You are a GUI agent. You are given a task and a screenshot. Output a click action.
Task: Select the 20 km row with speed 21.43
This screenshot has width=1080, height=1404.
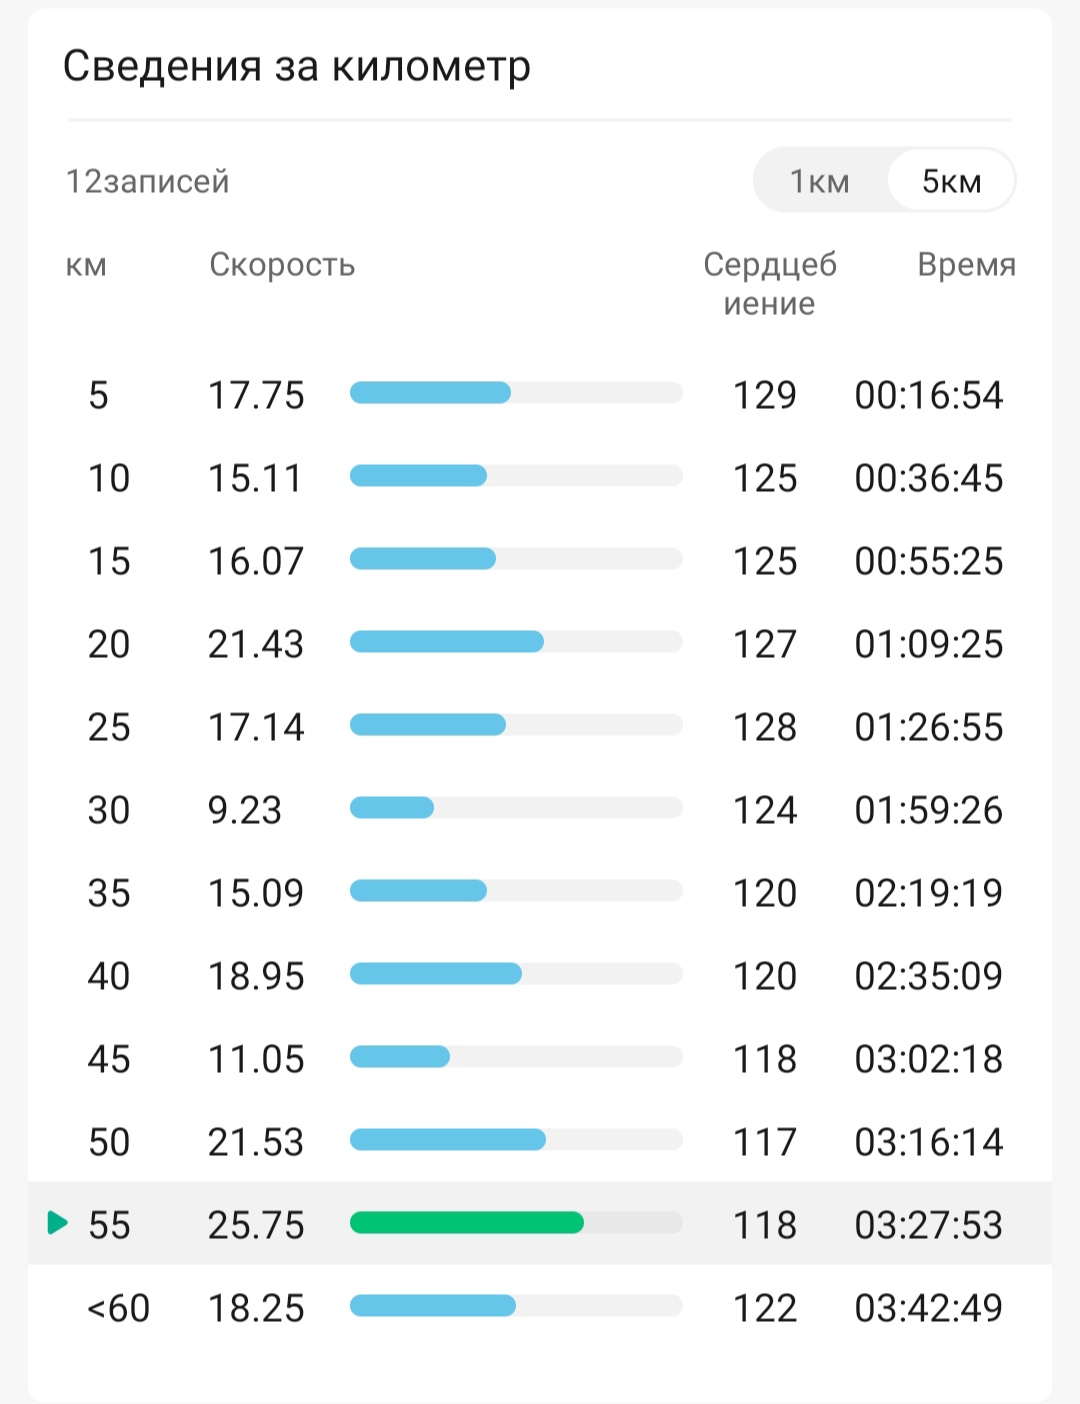(540, 644)
